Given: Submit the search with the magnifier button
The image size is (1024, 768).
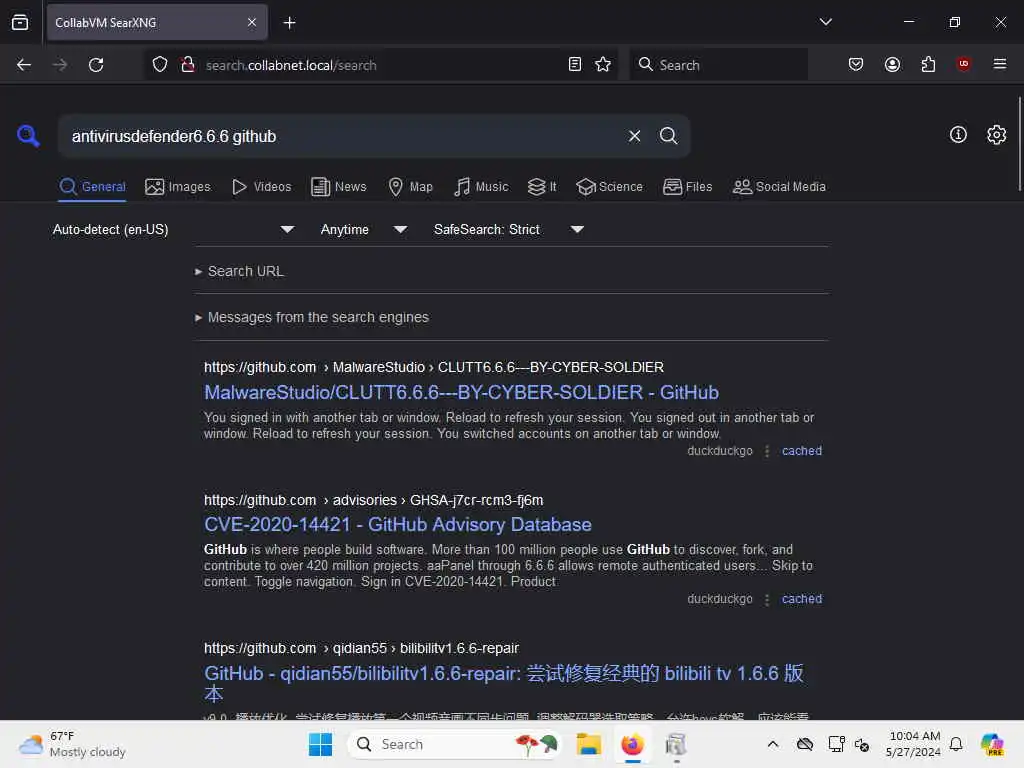Looking at the screenshot, I should tap(668, 136).
